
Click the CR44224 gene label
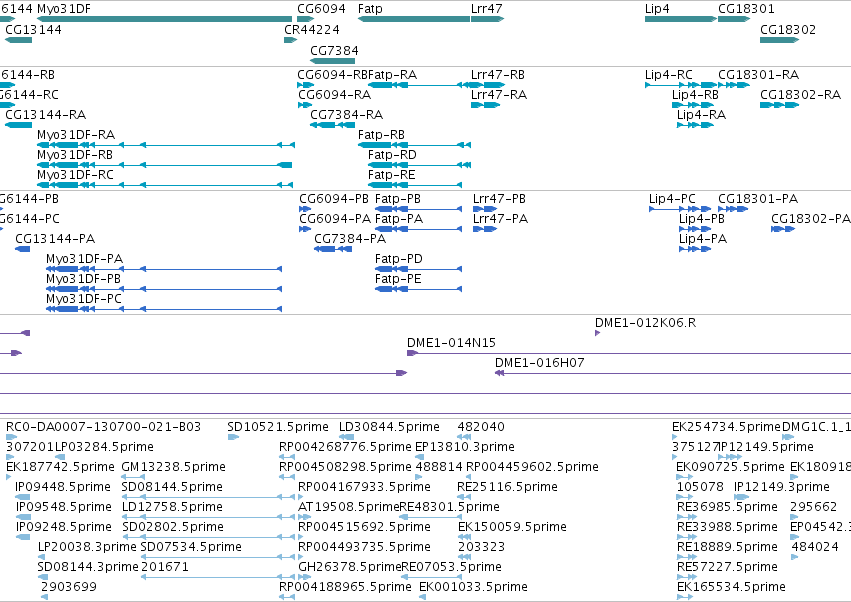coord(312,30)
